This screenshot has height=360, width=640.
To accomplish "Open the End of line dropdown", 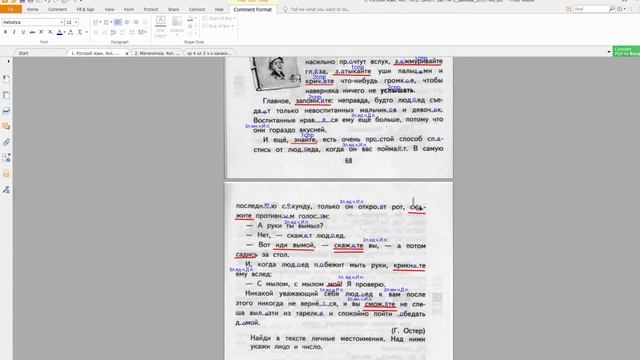I will 218,26.
